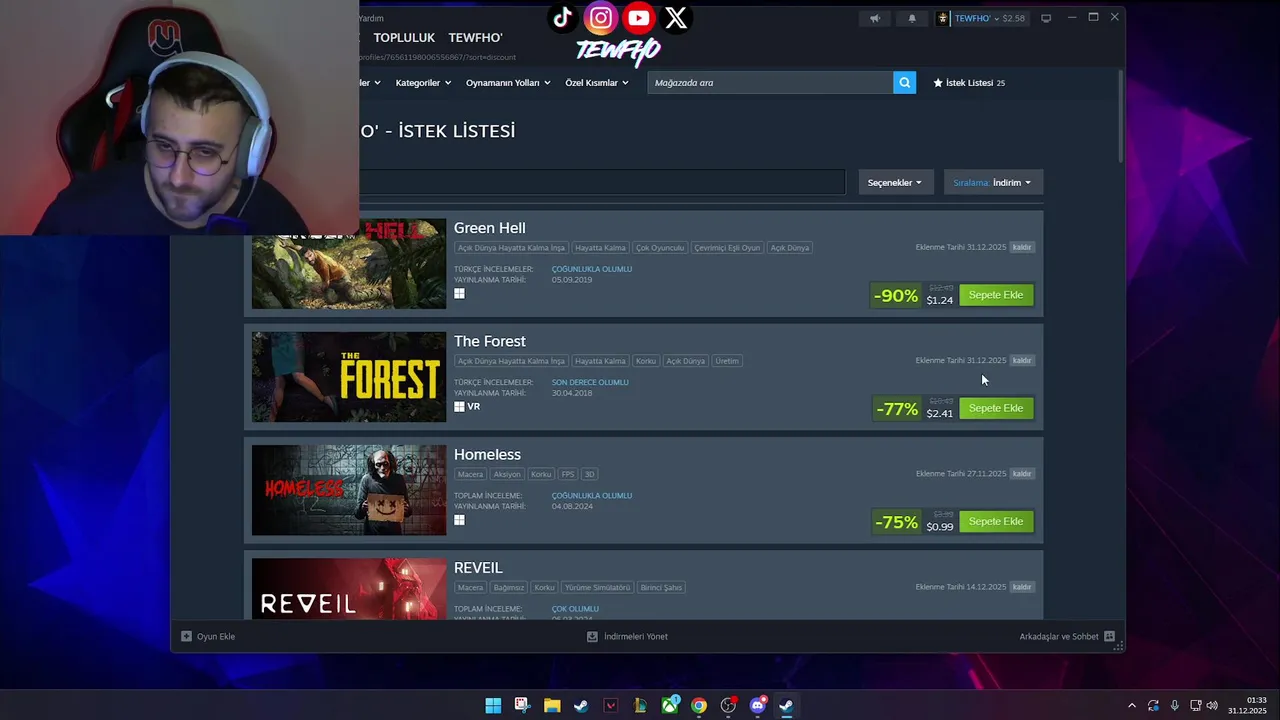Select the FPS tag on Homeless
The height and width of the screenshot is (720, 1280).
tap(568, 474)
